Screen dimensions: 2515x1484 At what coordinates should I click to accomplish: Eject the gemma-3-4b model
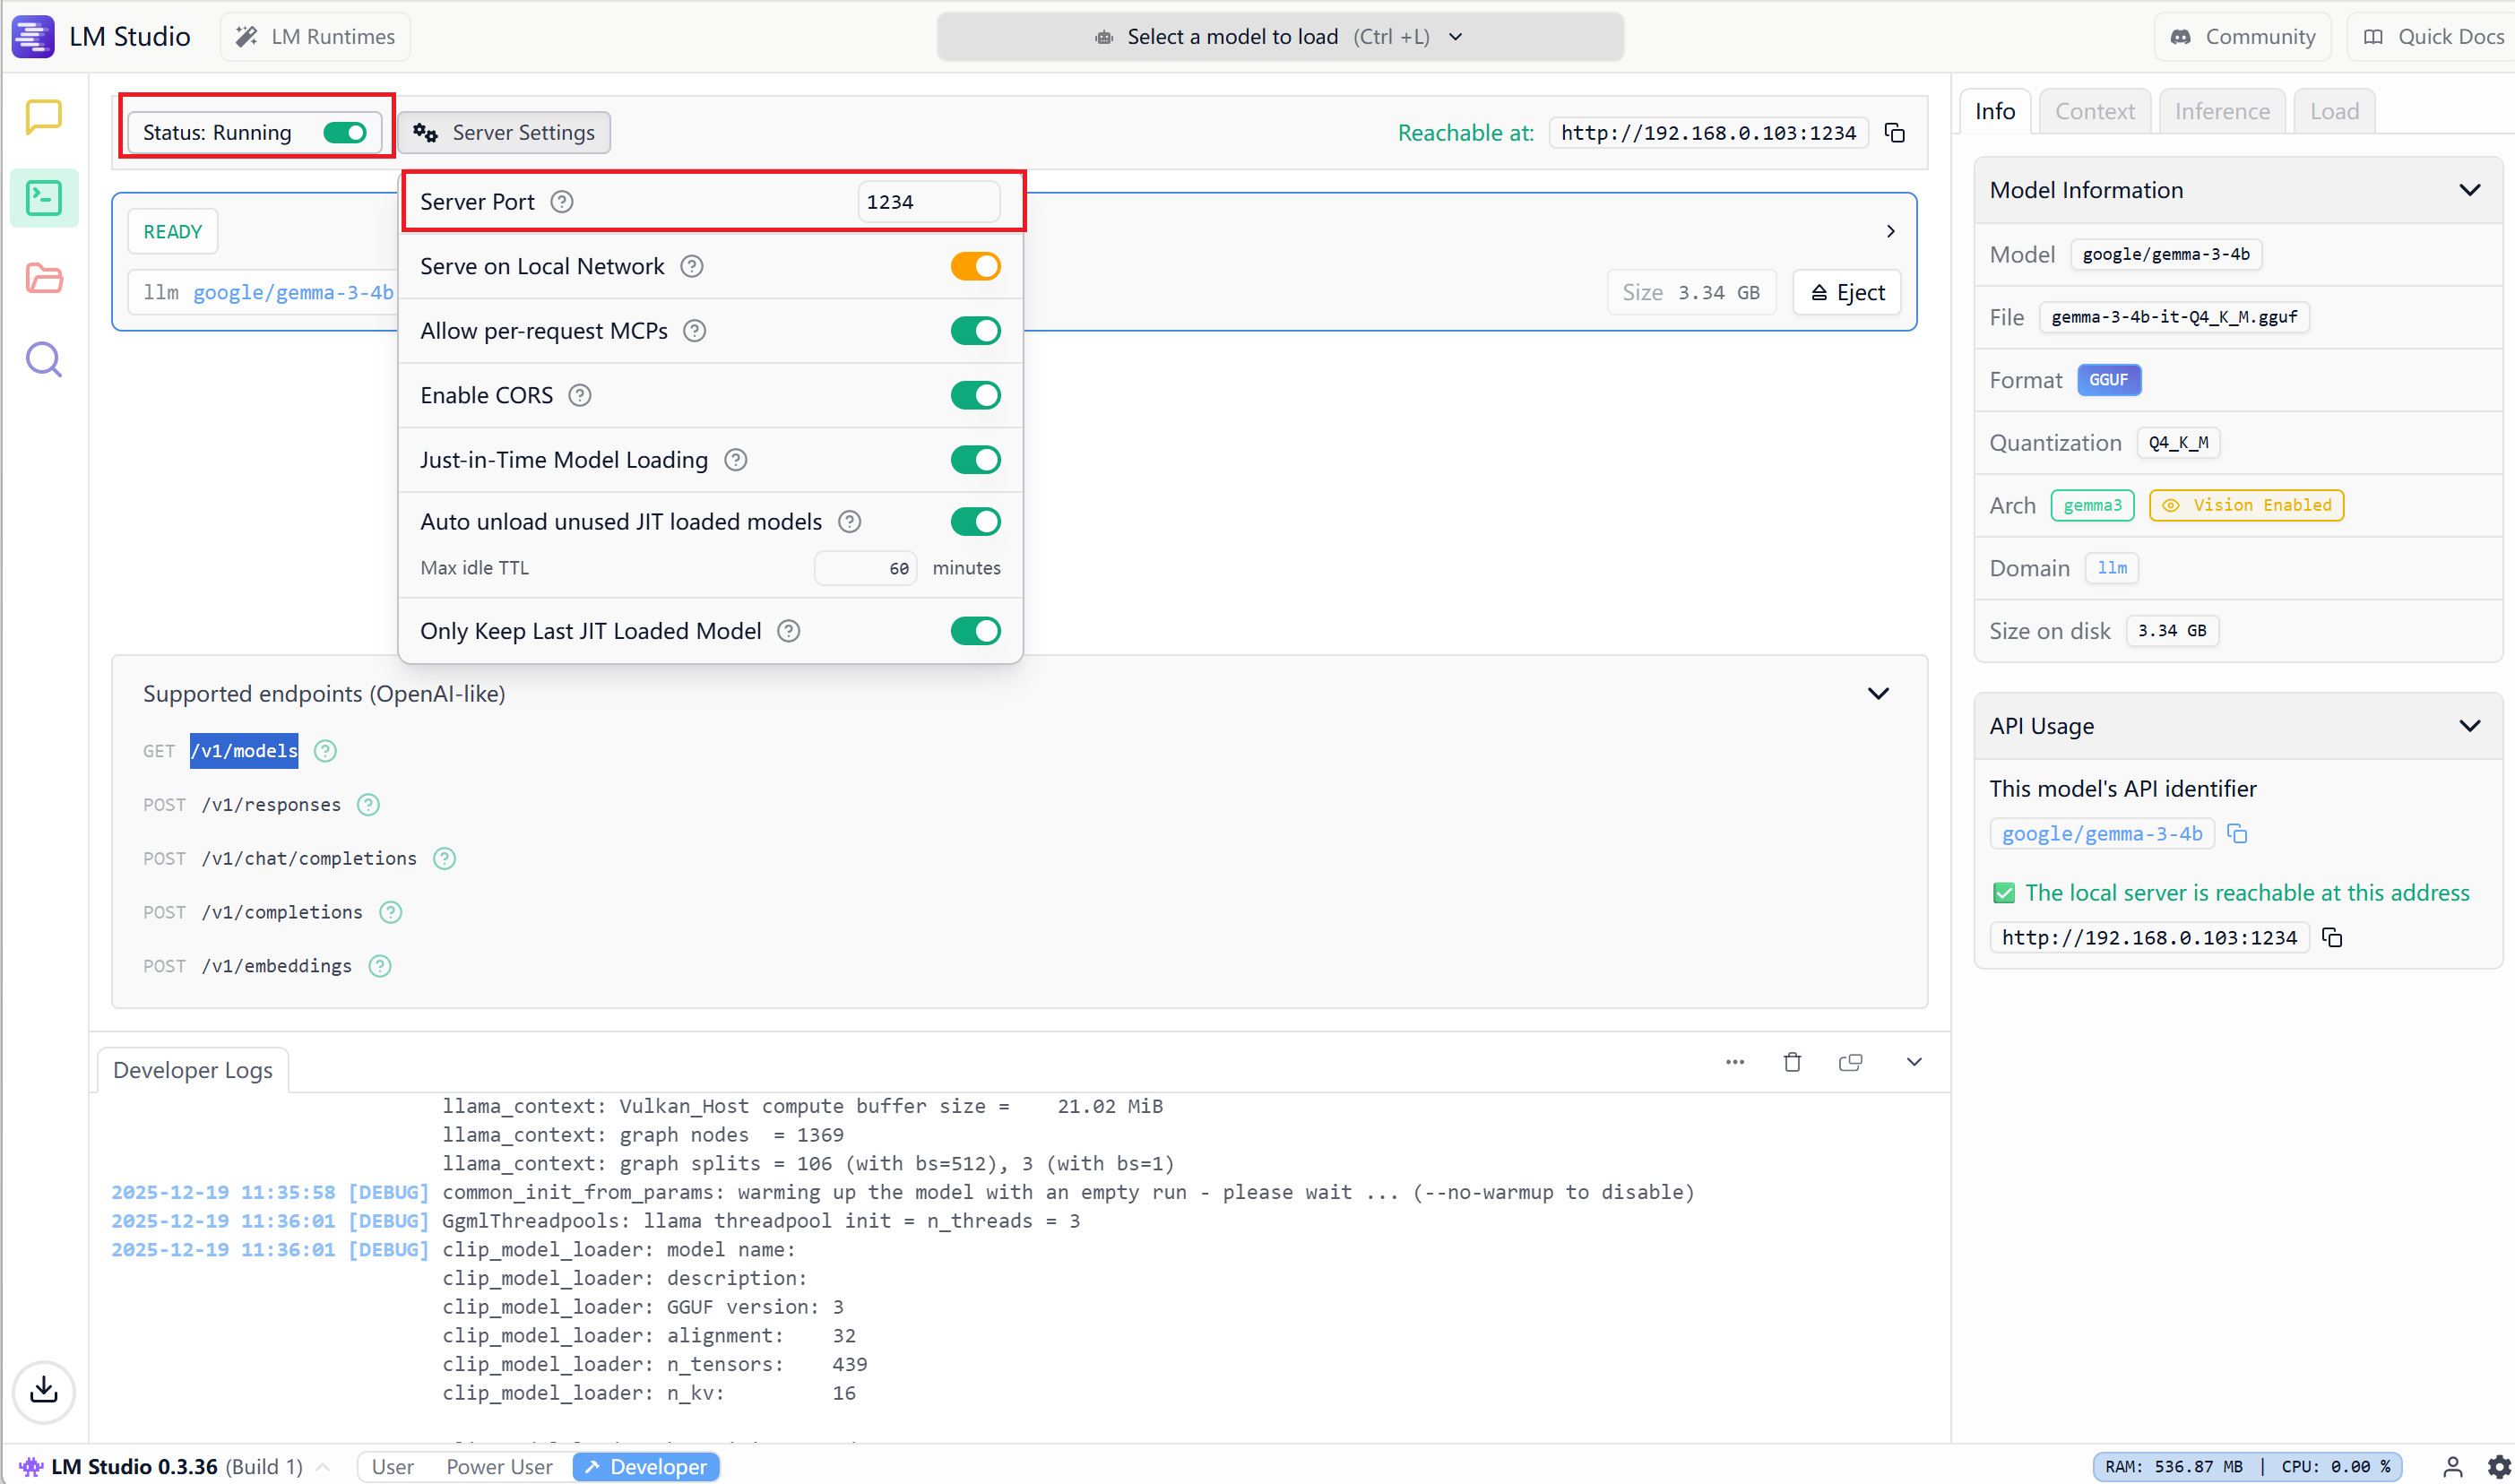click(x=1846, y=293)
